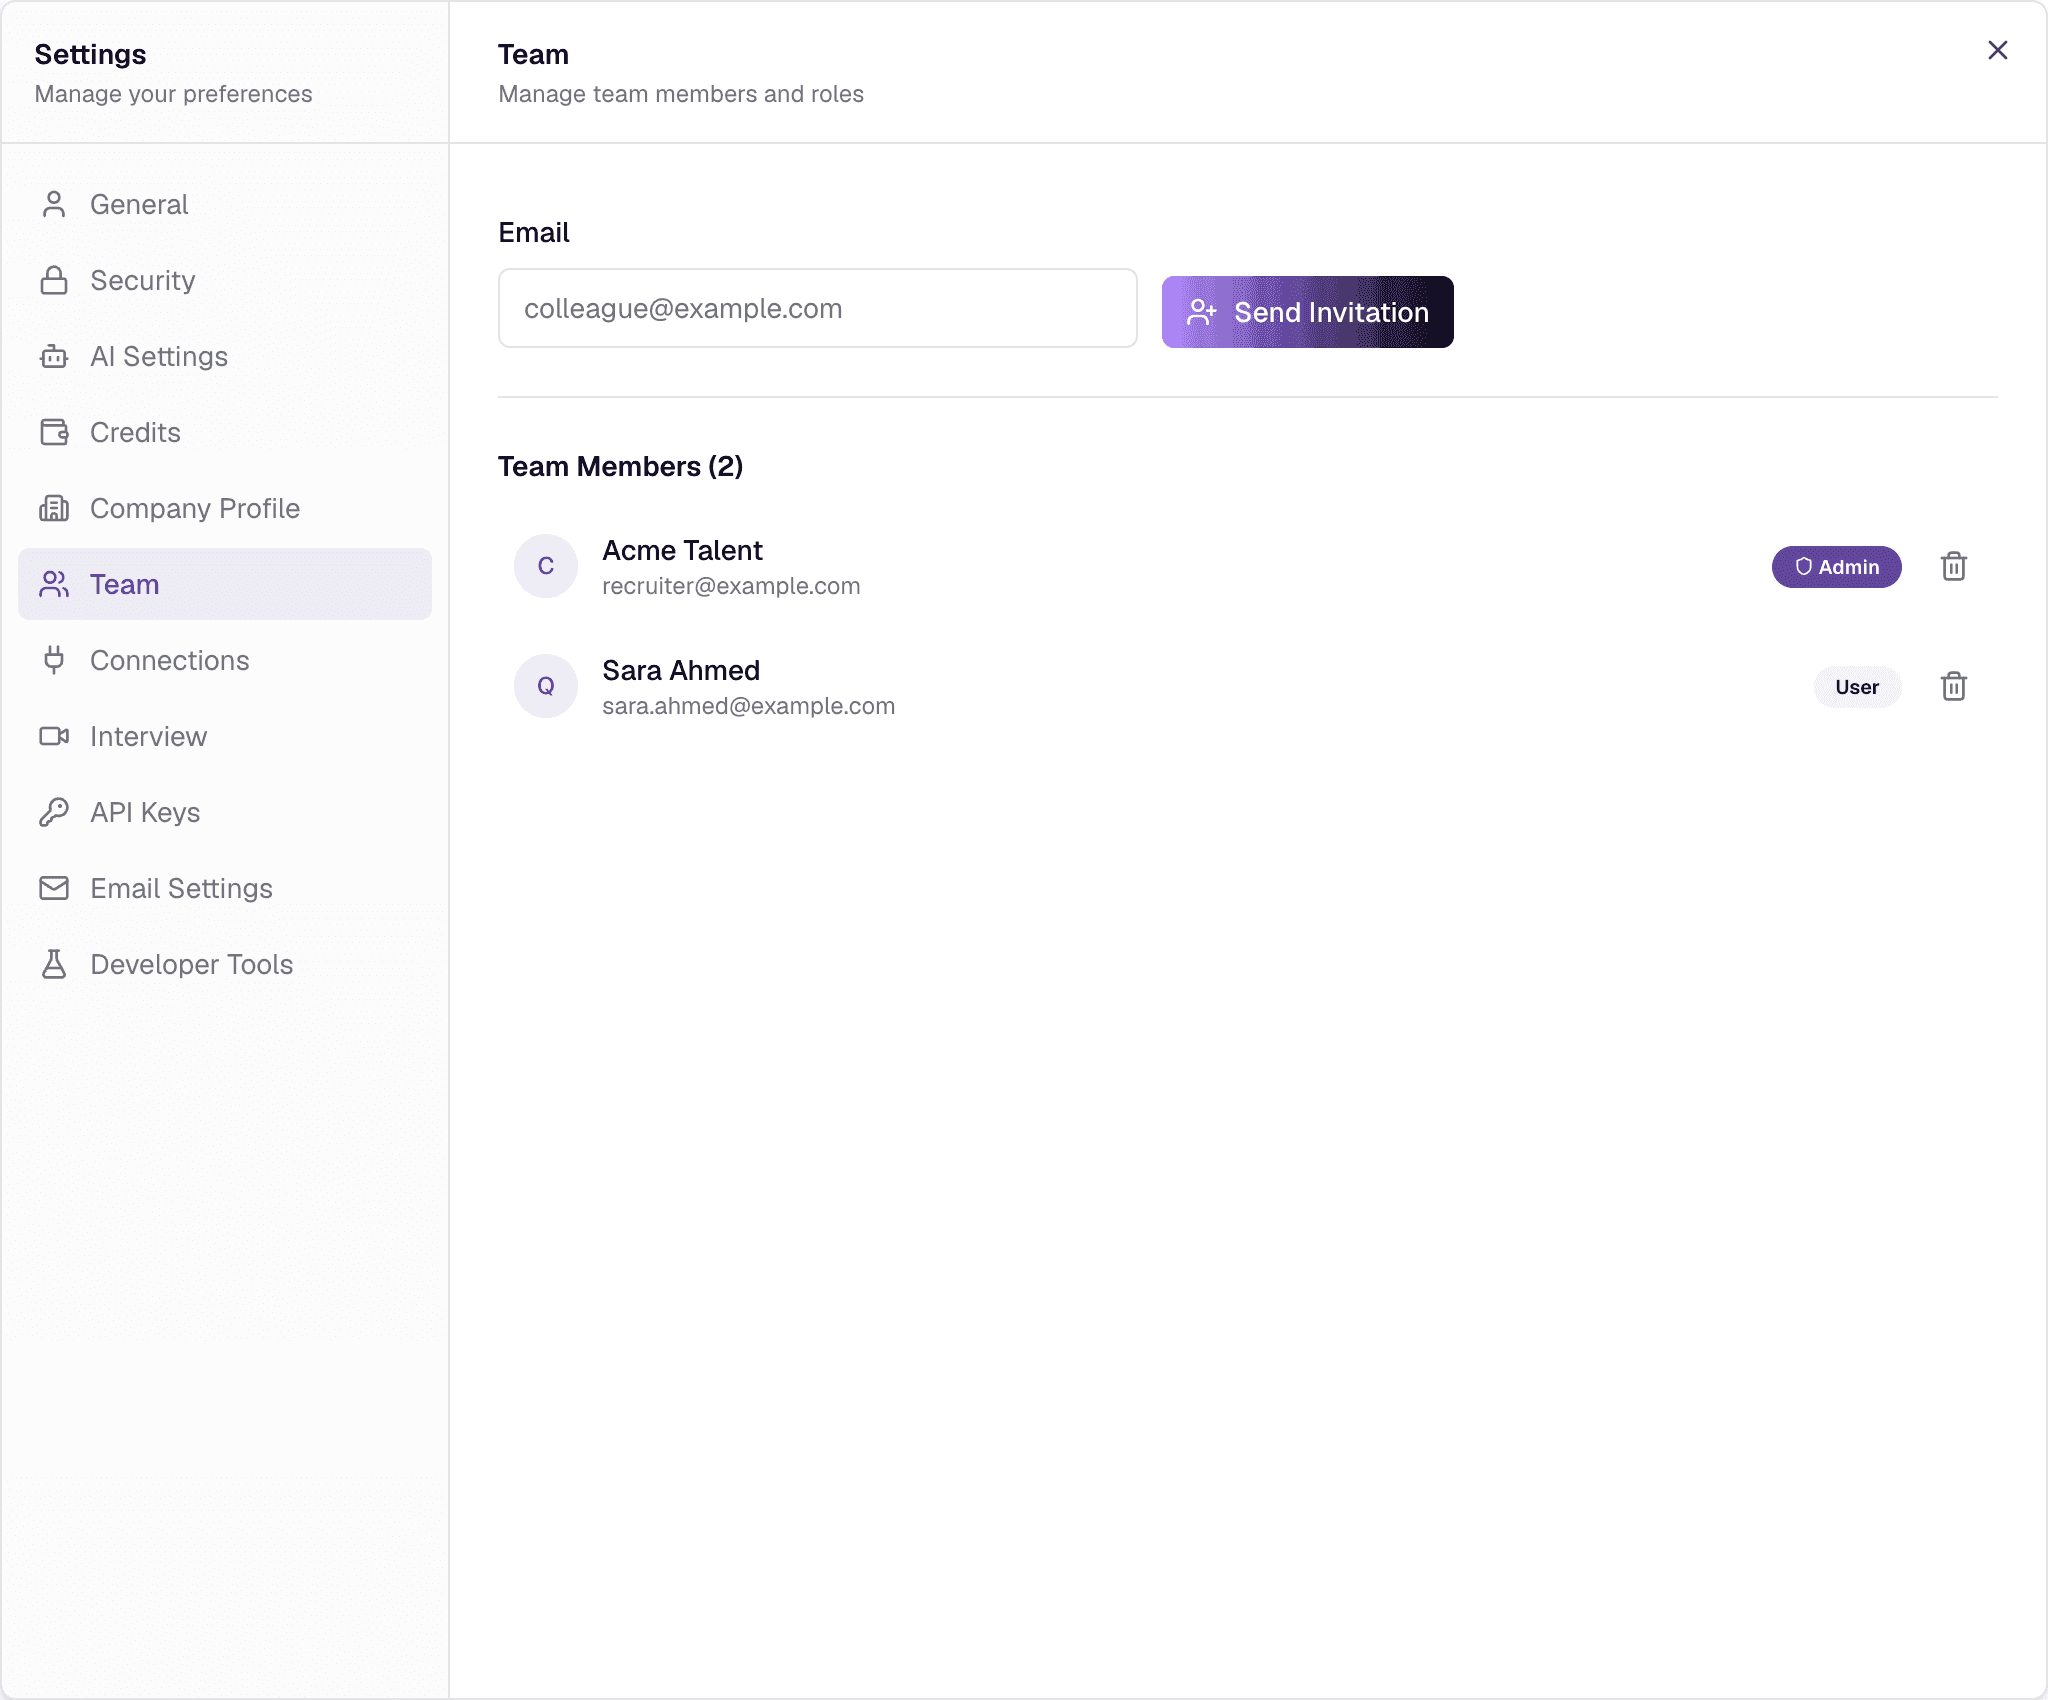
Task: Click the Acme Talent name
Action: pyautogui.click(x=682, y=550)
